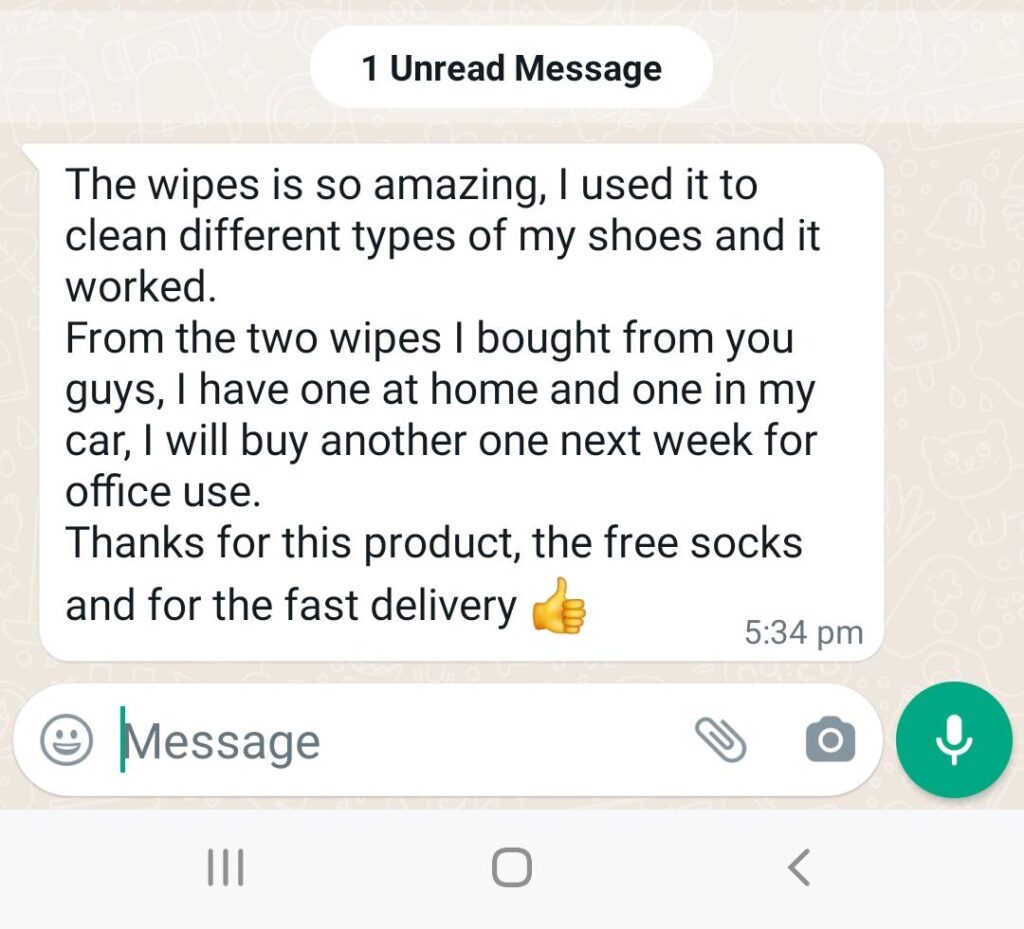This screenshot has height=929, width=1024.
Task: Tap the words "office use." in the message
Action: [x=163, y=492]
